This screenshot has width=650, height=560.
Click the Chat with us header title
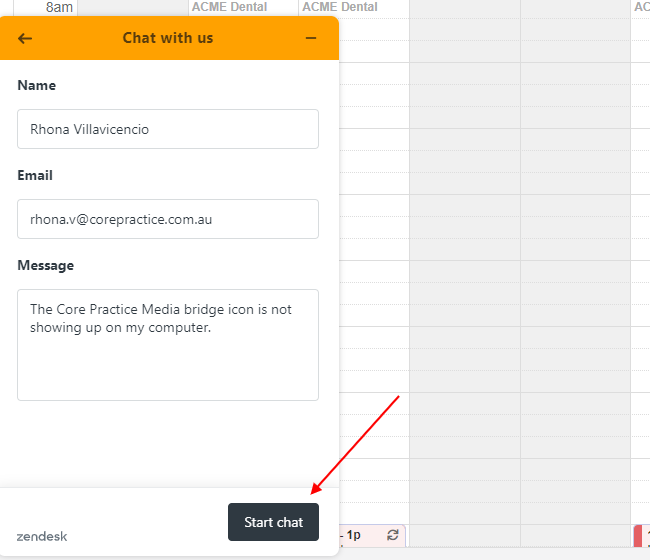click(168, 38)
